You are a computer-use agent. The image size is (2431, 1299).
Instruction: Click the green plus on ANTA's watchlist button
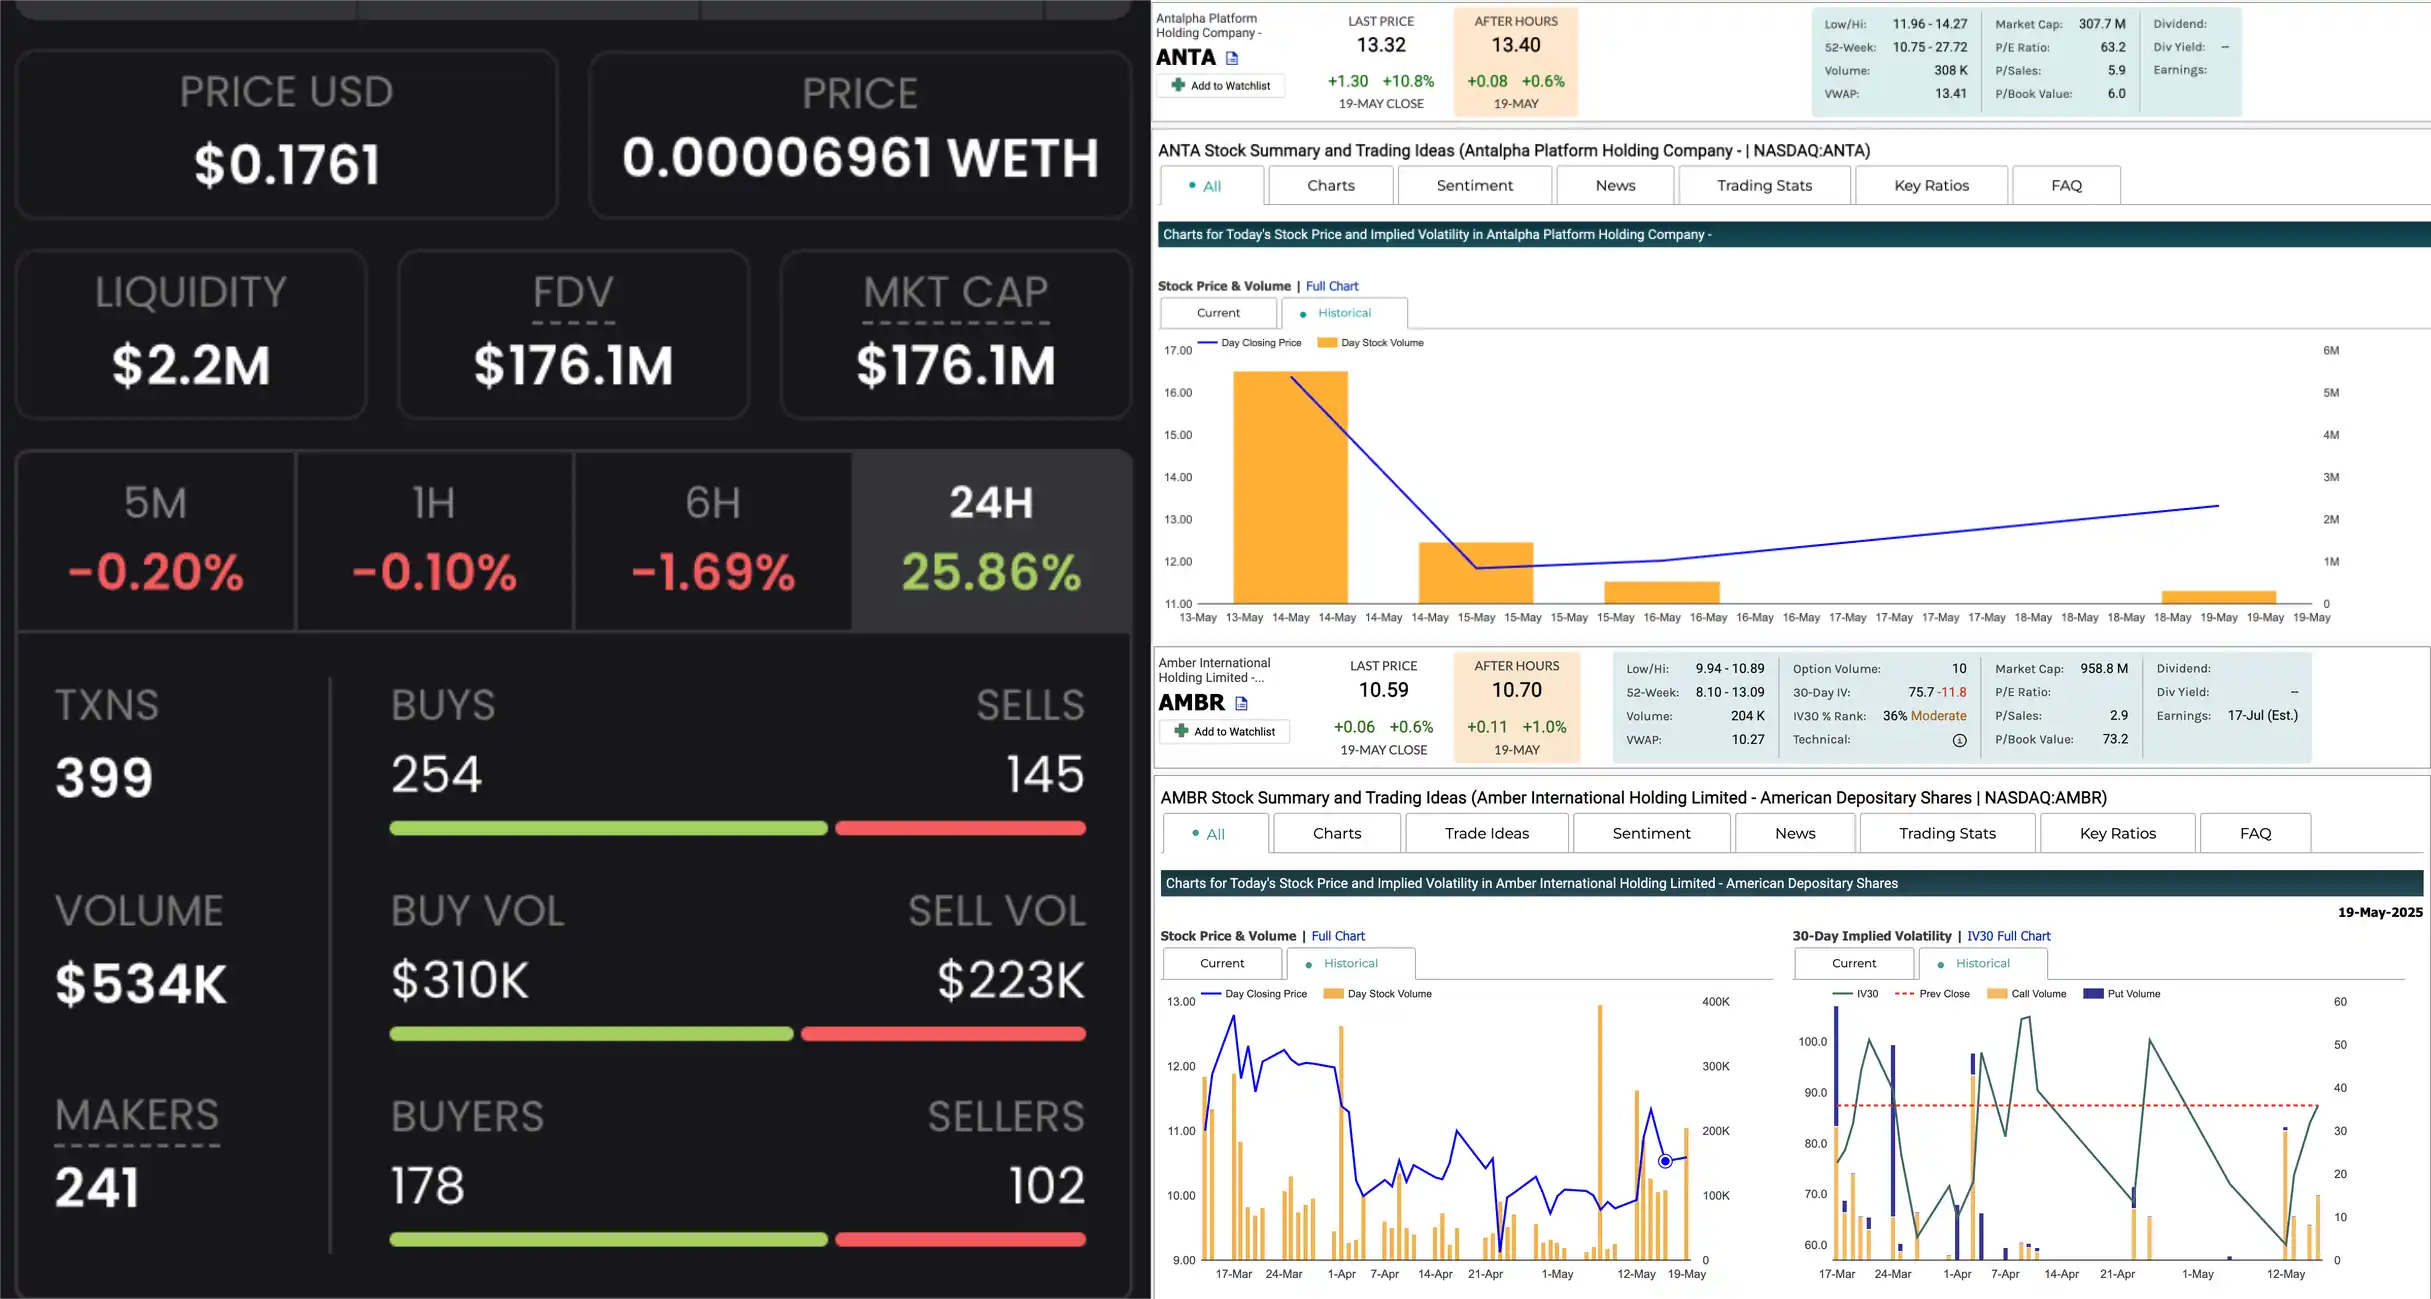tap(1178, 85)
